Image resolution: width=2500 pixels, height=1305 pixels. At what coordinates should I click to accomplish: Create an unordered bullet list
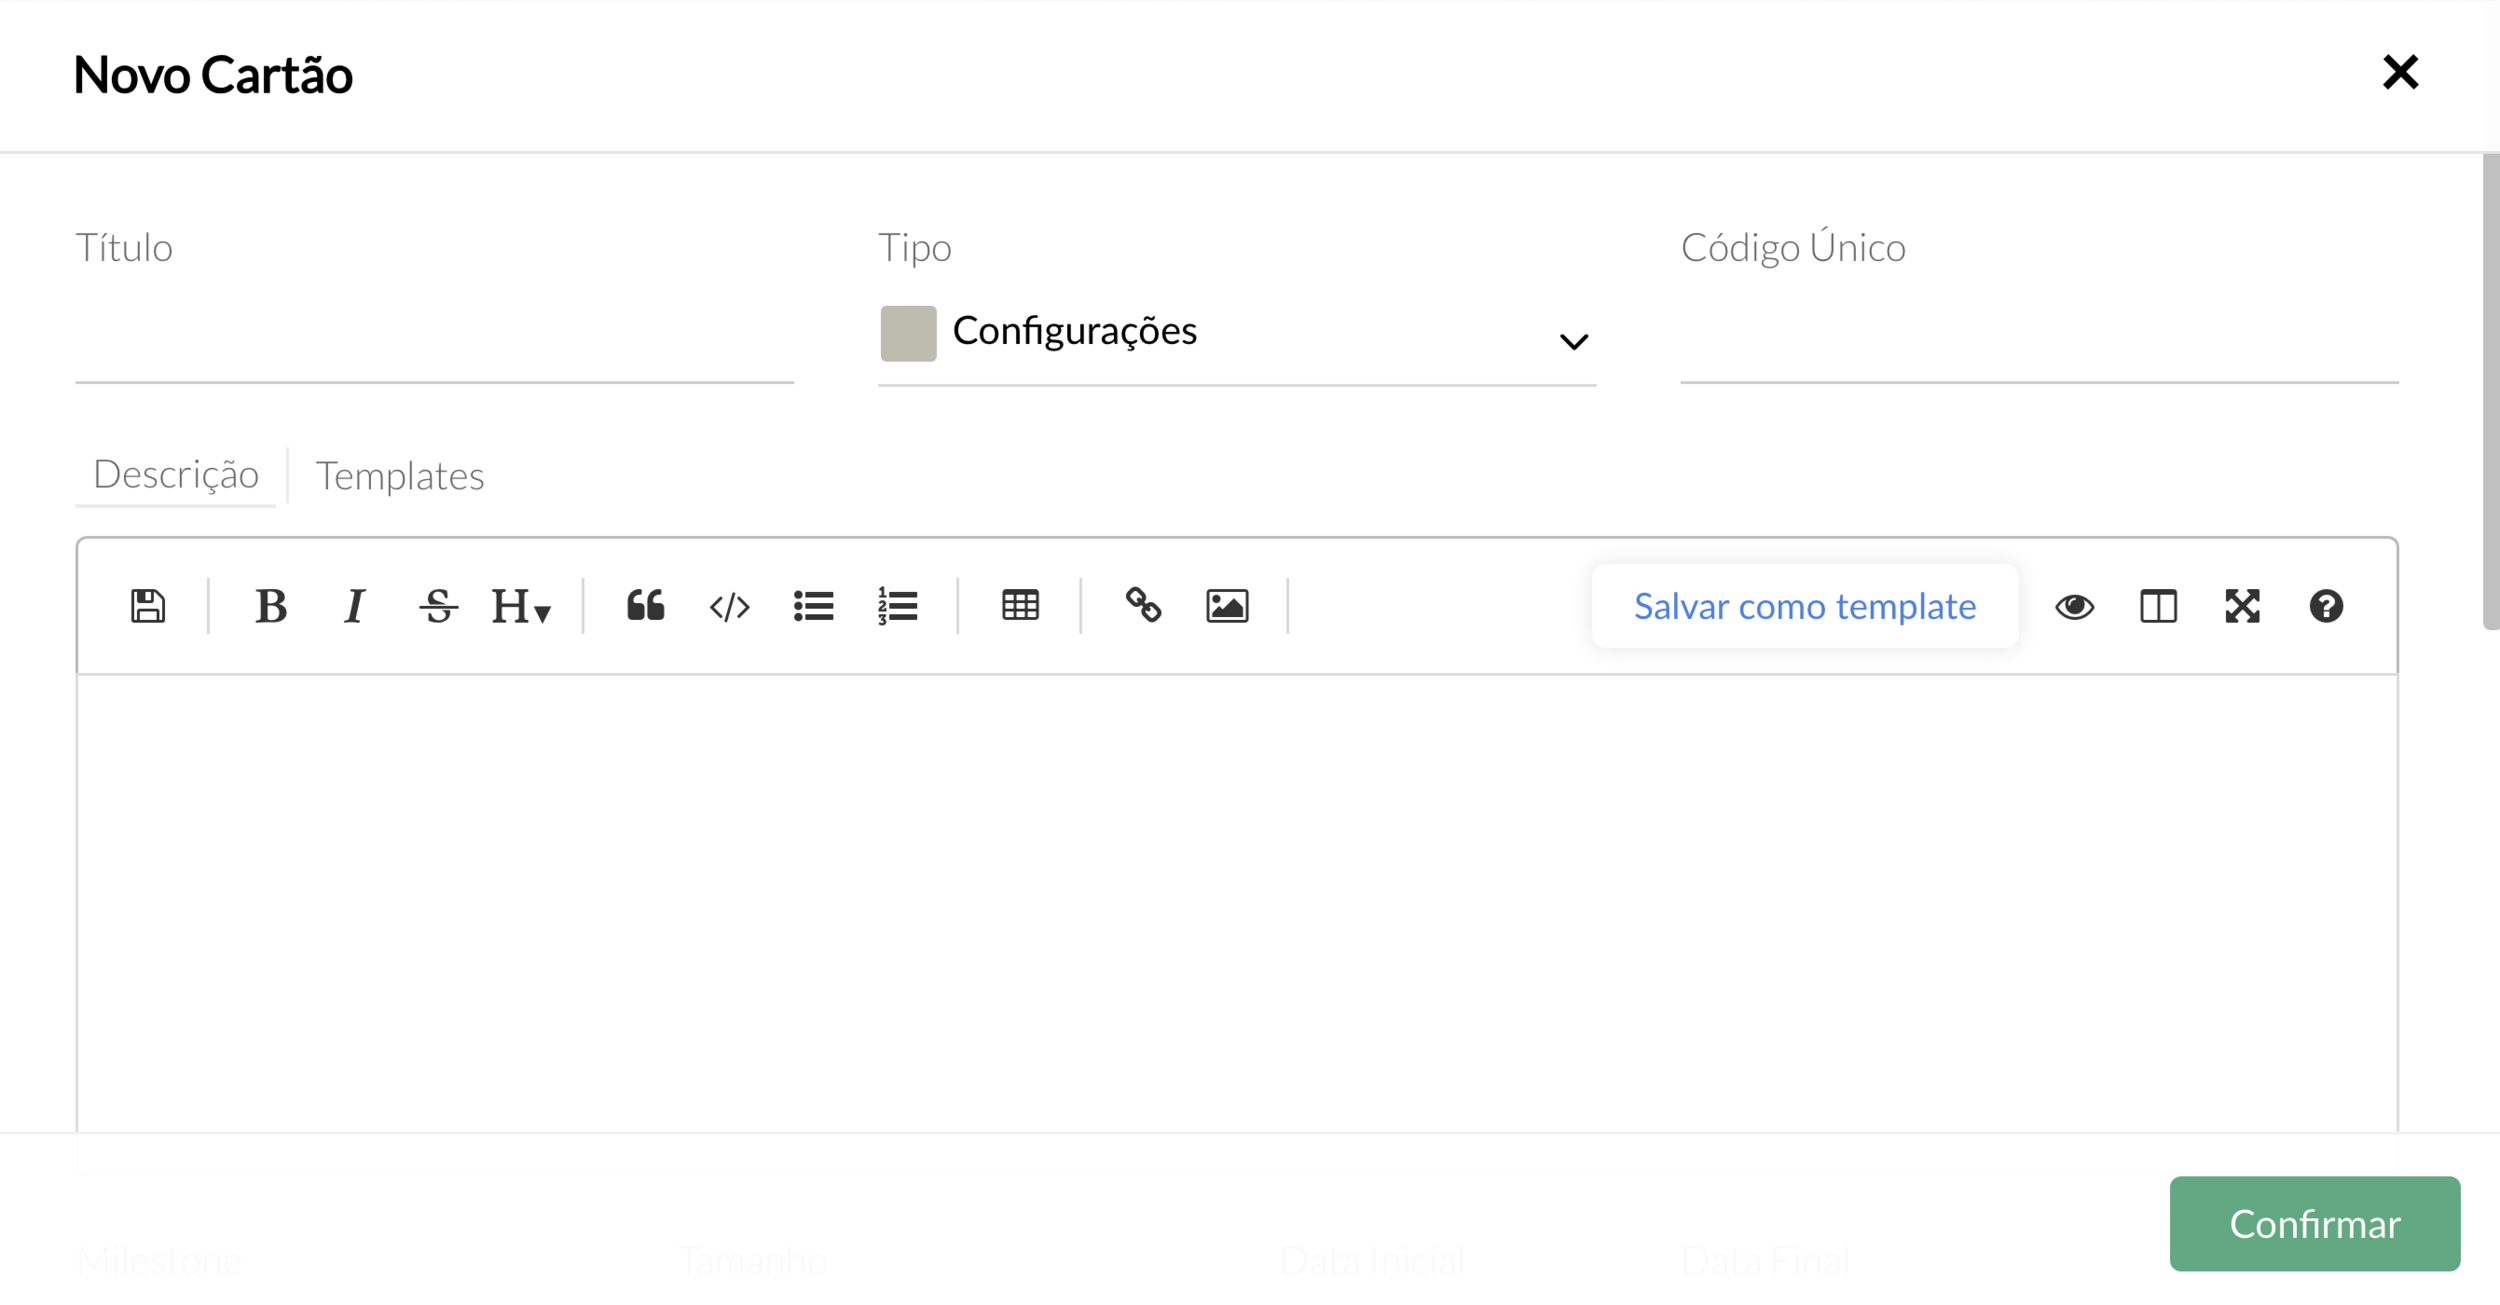(x=813, y=606)
